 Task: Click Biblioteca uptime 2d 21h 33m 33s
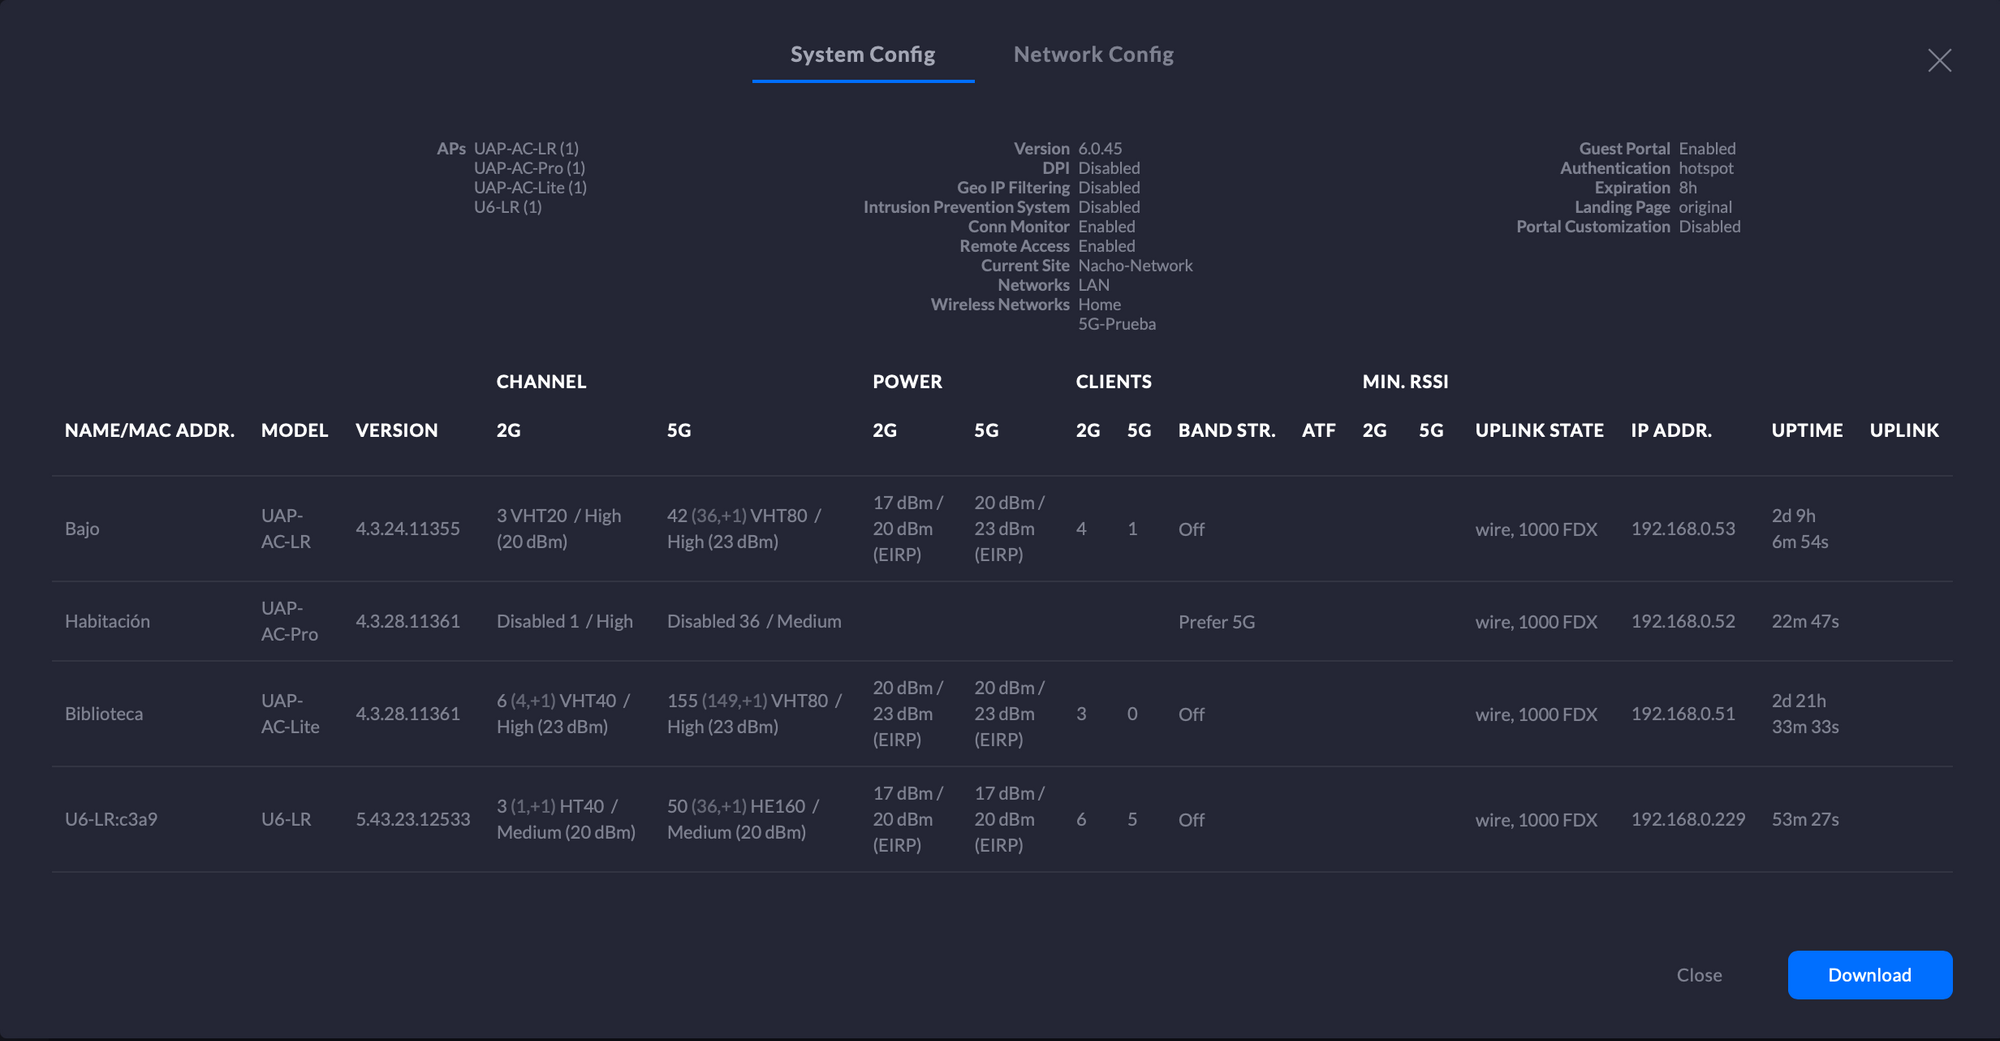1805,714
